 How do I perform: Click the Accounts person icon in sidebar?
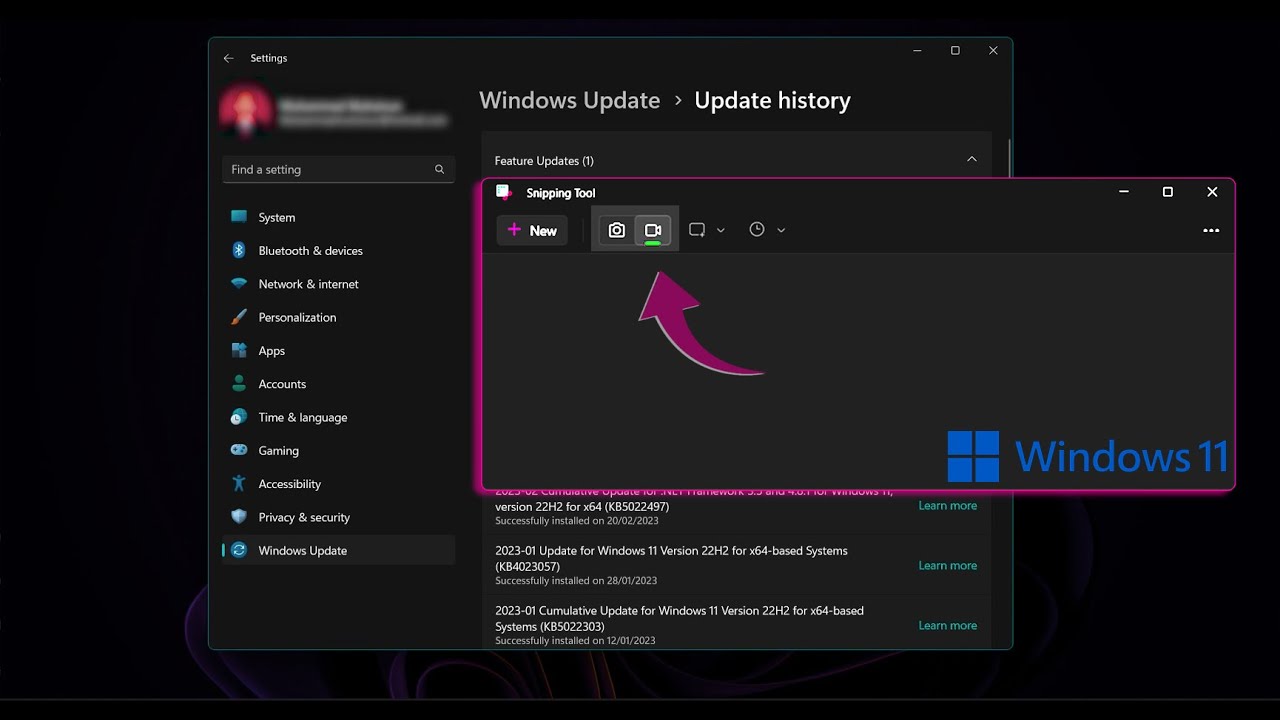[239, 384]
